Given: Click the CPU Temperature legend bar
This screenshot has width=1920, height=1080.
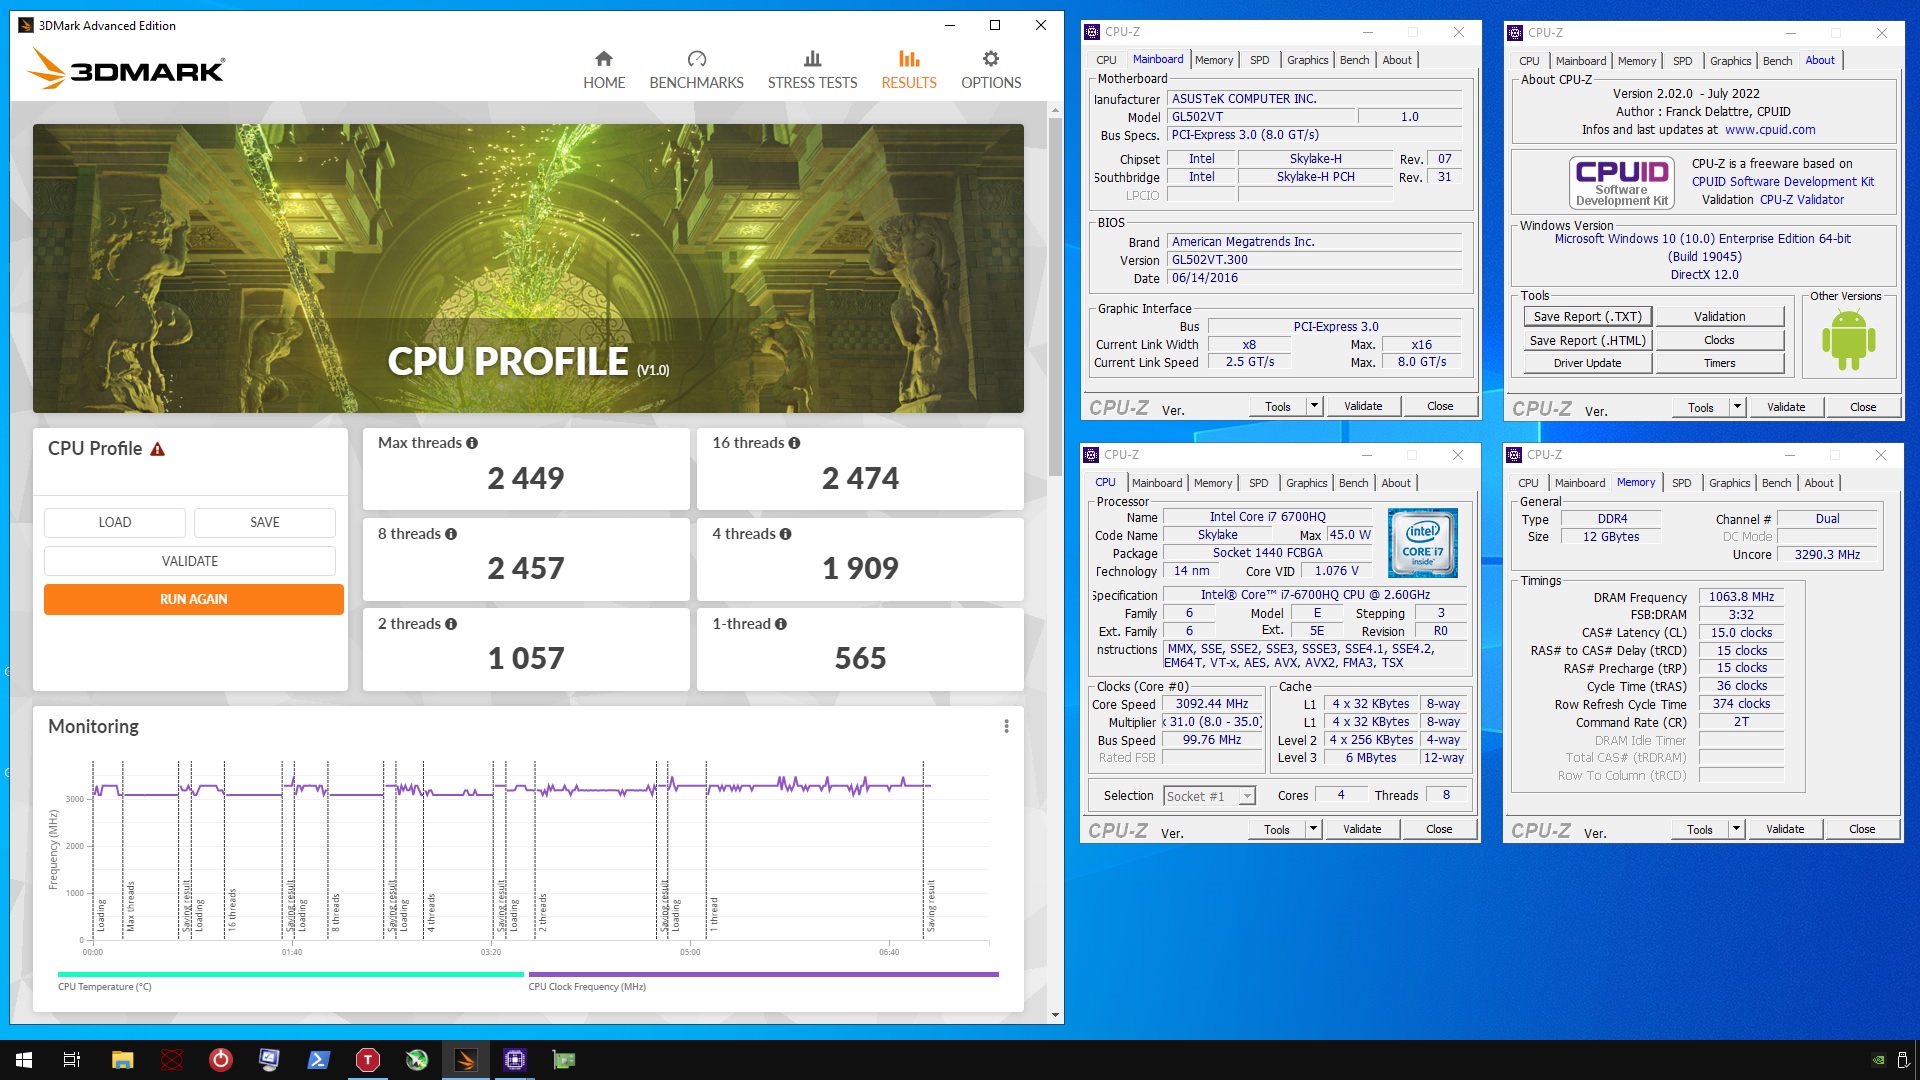Looking at the screenshot, I should [290, 974].
